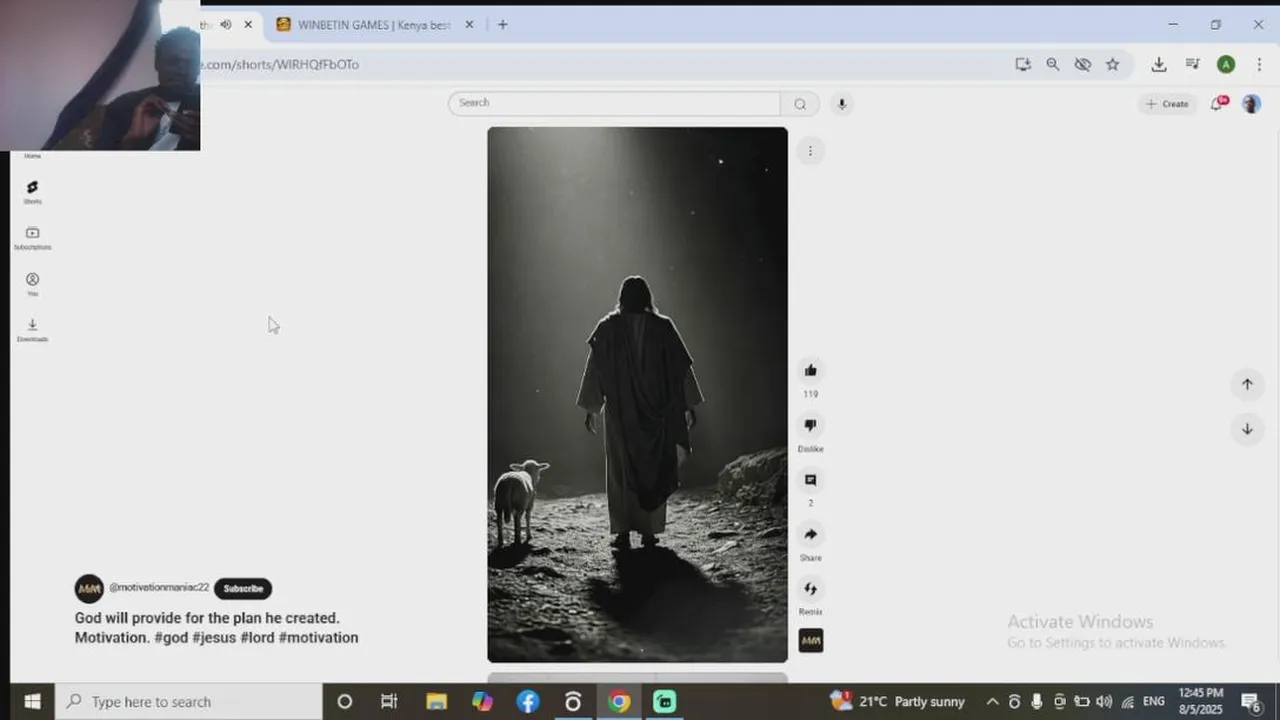Show hidden system tray icons
Image resolution: width=1280 pixels, height=720 pixels.
[x=992, y=702]
